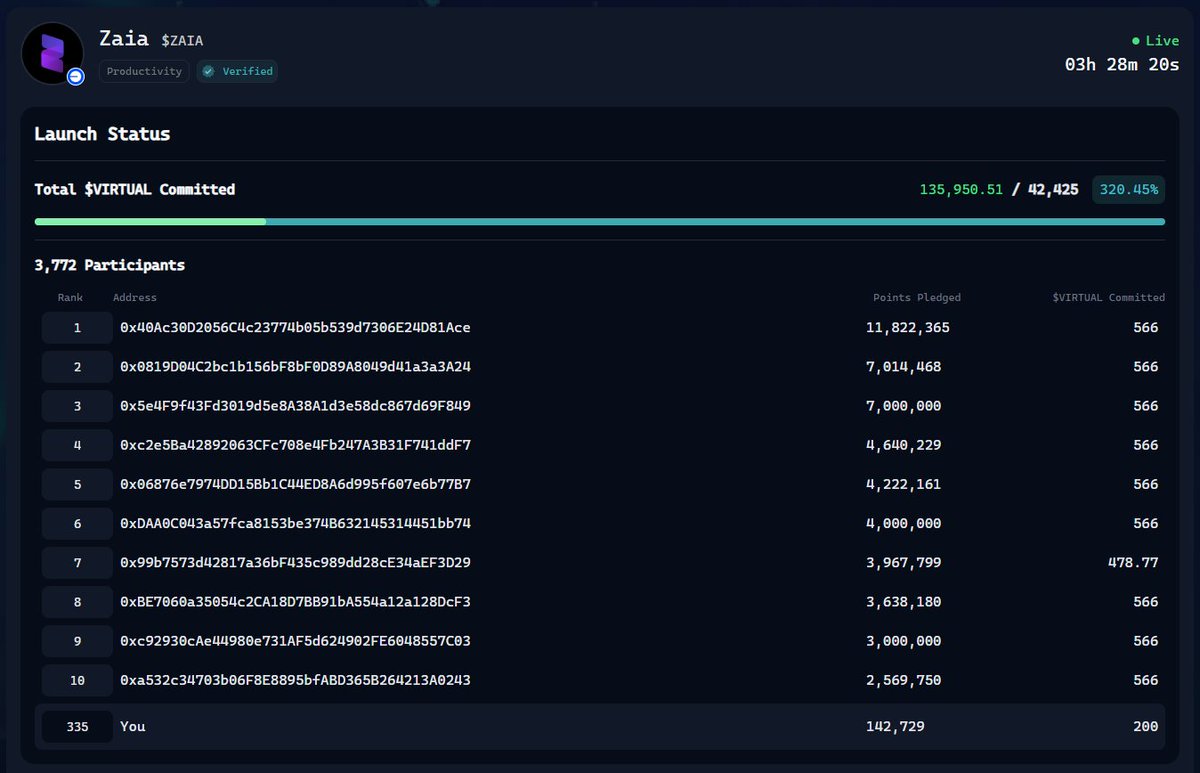Click the rank 4 badge
1200x773 pixels.
(77, 445)
